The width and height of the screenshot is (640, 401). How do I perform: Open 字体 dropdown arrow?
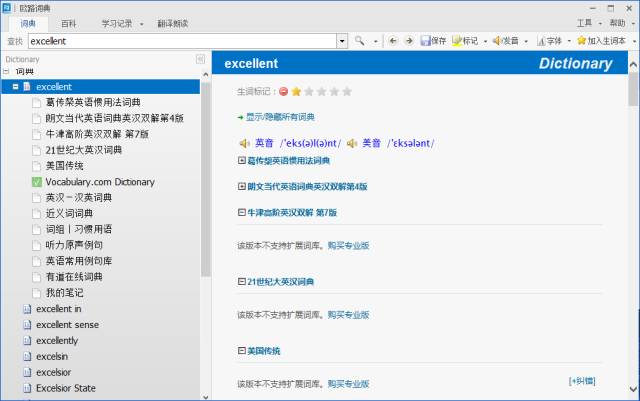[569, 41]
